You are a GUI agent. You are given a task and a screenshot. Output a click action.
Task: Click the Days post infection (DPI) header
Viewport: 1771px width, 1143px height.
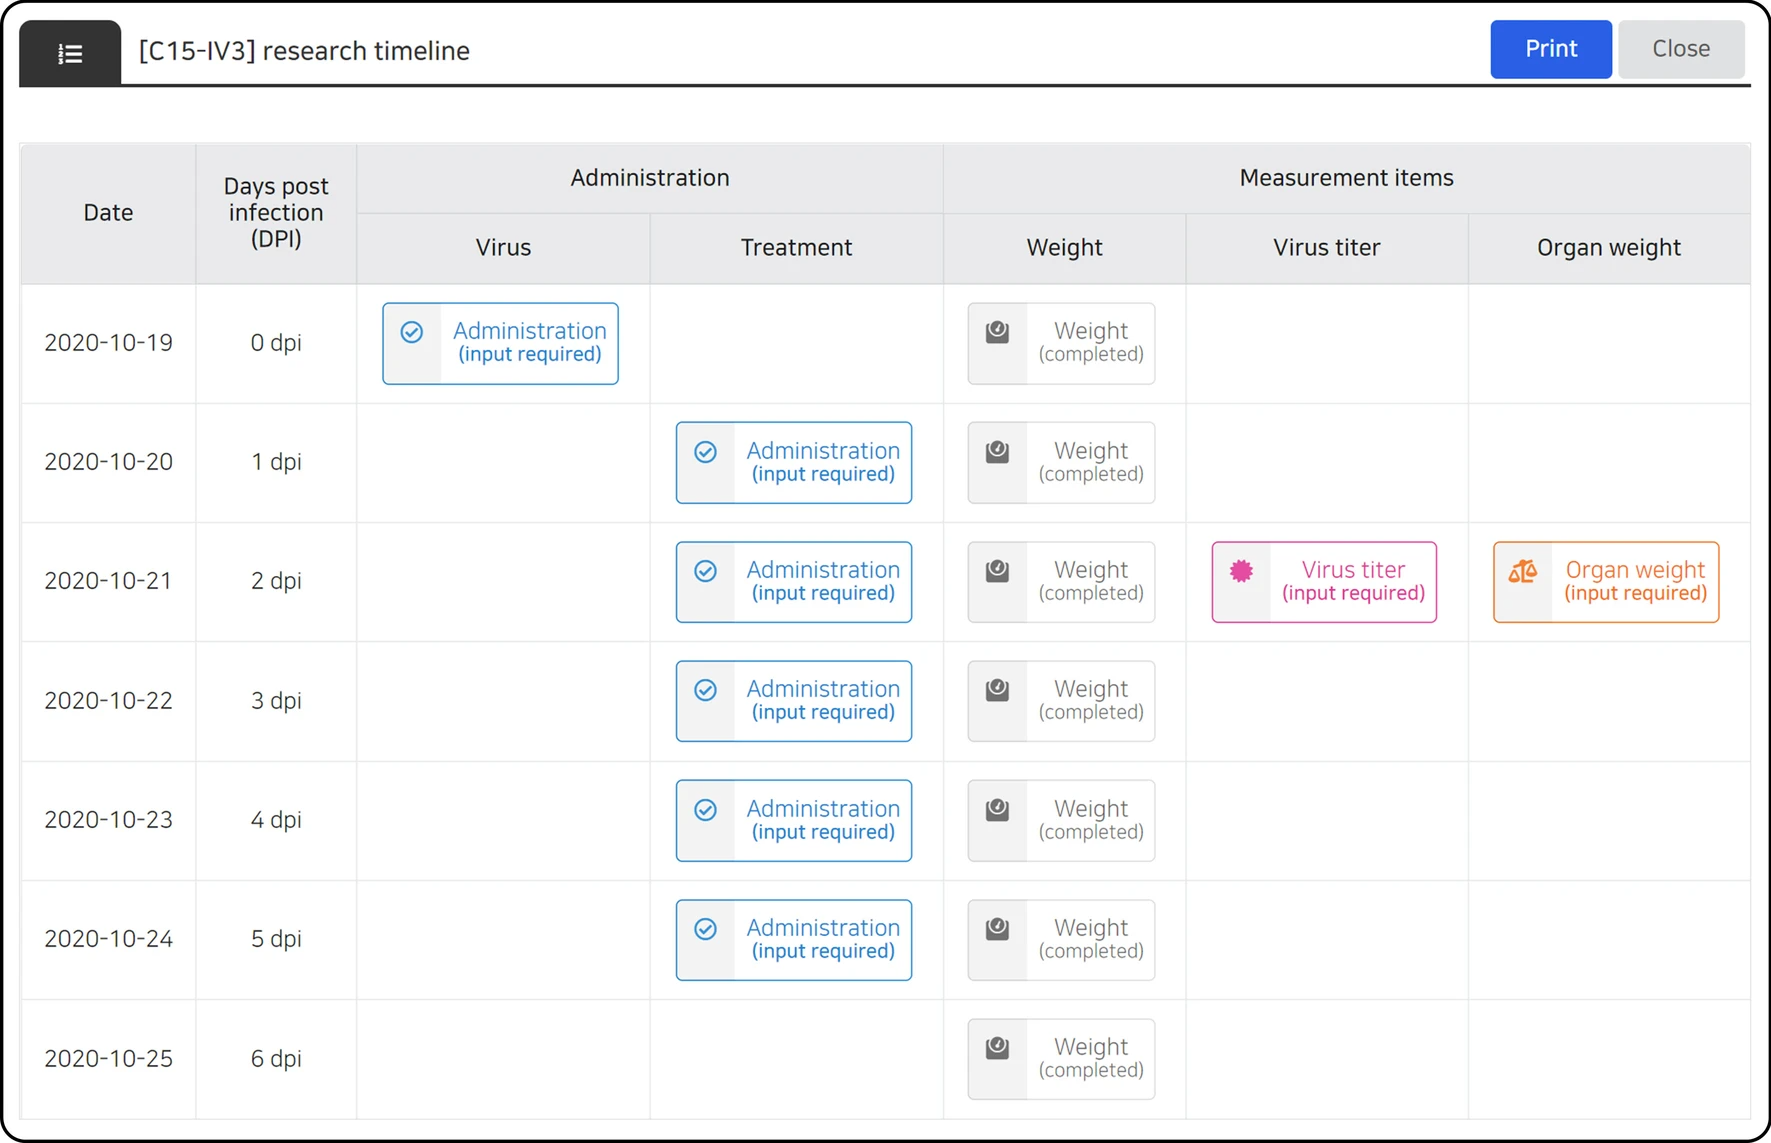(276, 213)
